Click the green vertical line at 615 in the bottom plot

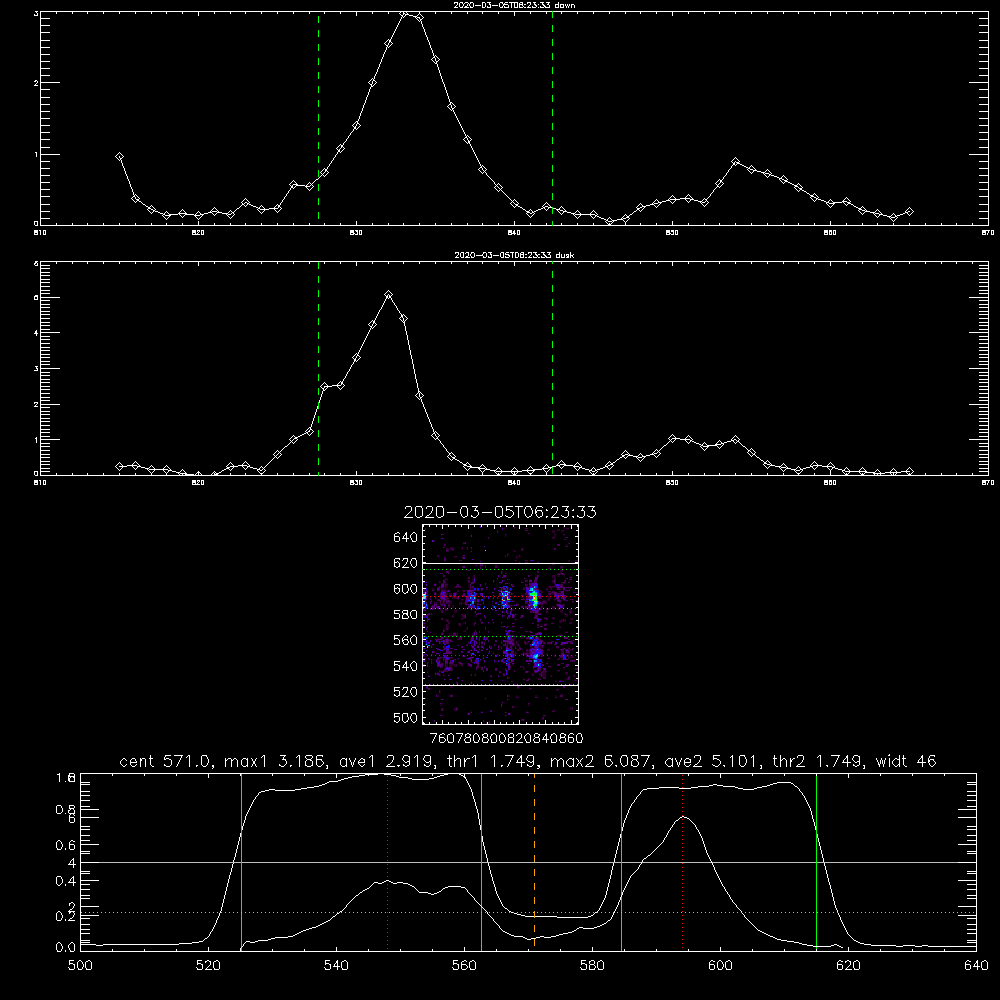click(x=816, y=861)
